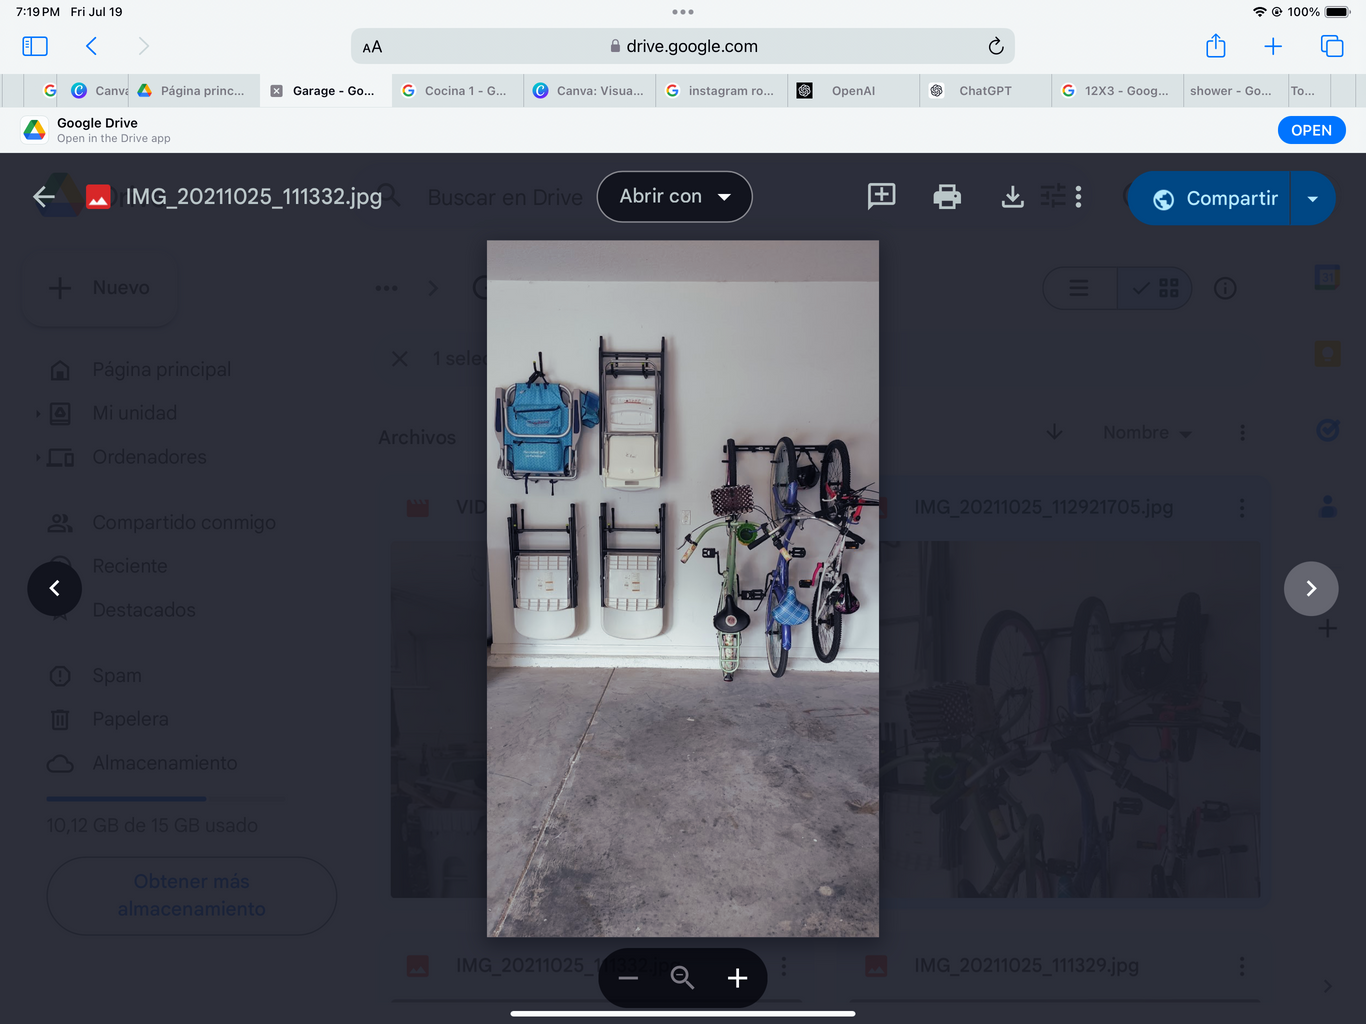This screenshot has height=1024, width=1366.
Task: Click the Compartir share button
Action: click(x=1212, y=199)
